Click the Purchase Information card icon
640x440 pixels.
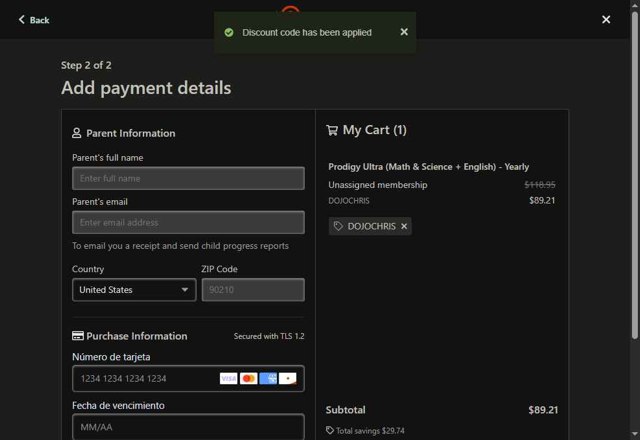pos(78,336)
